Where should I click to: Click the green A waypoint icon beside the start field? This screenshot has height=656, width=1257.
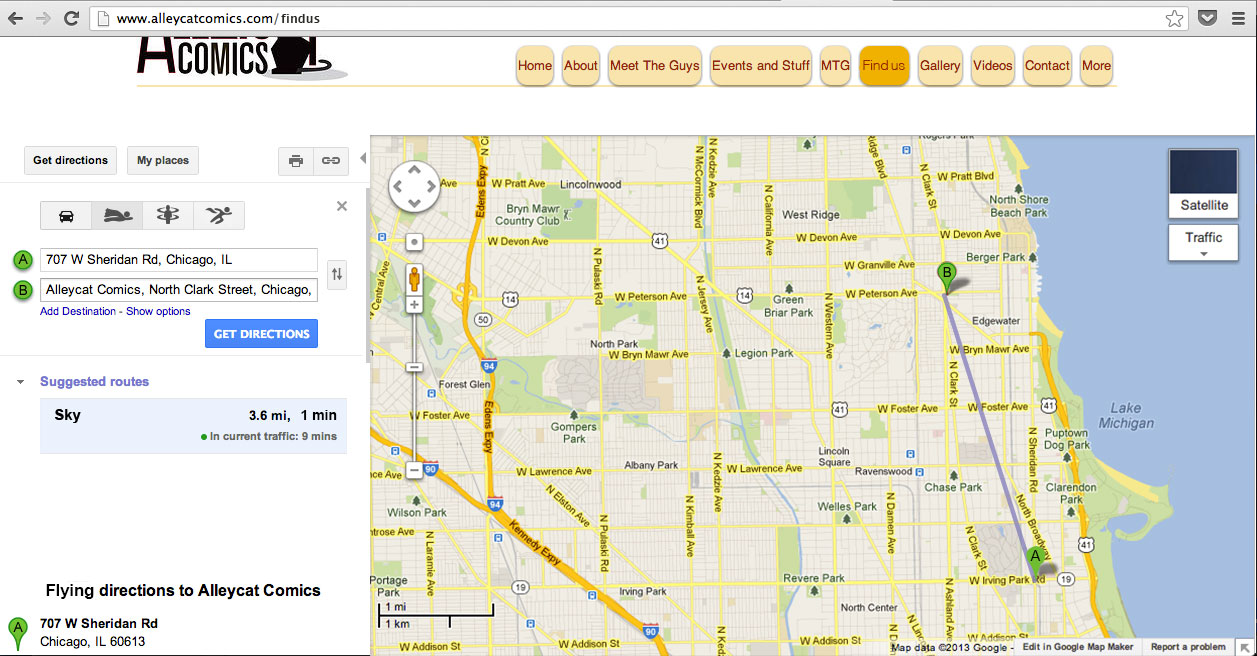pos(23,260)
